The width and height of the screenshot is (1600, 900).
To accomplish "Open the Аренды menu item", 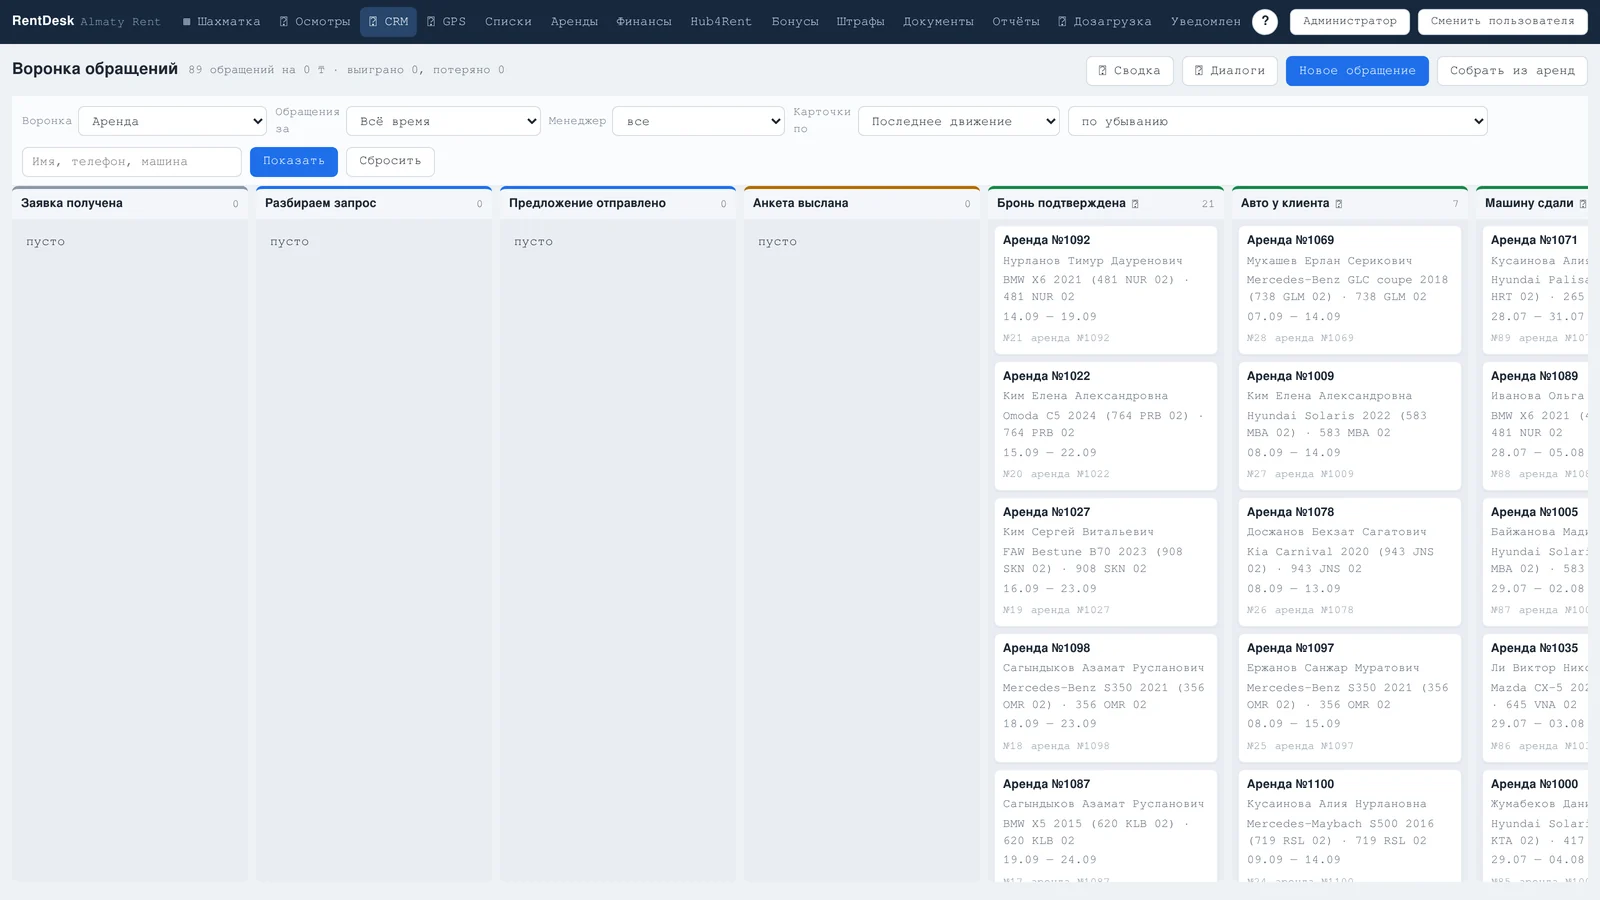I will click(574, 21).
